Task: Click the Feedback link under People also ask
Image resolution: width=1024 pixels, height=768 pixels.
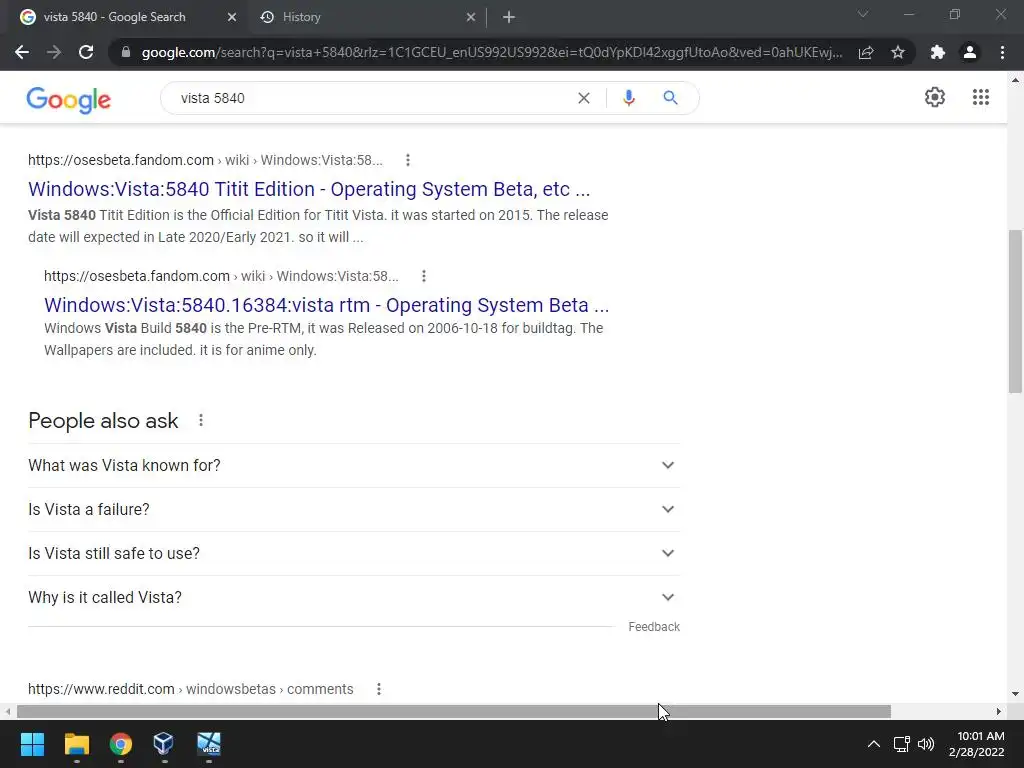Action: click(x=654, y=627)
